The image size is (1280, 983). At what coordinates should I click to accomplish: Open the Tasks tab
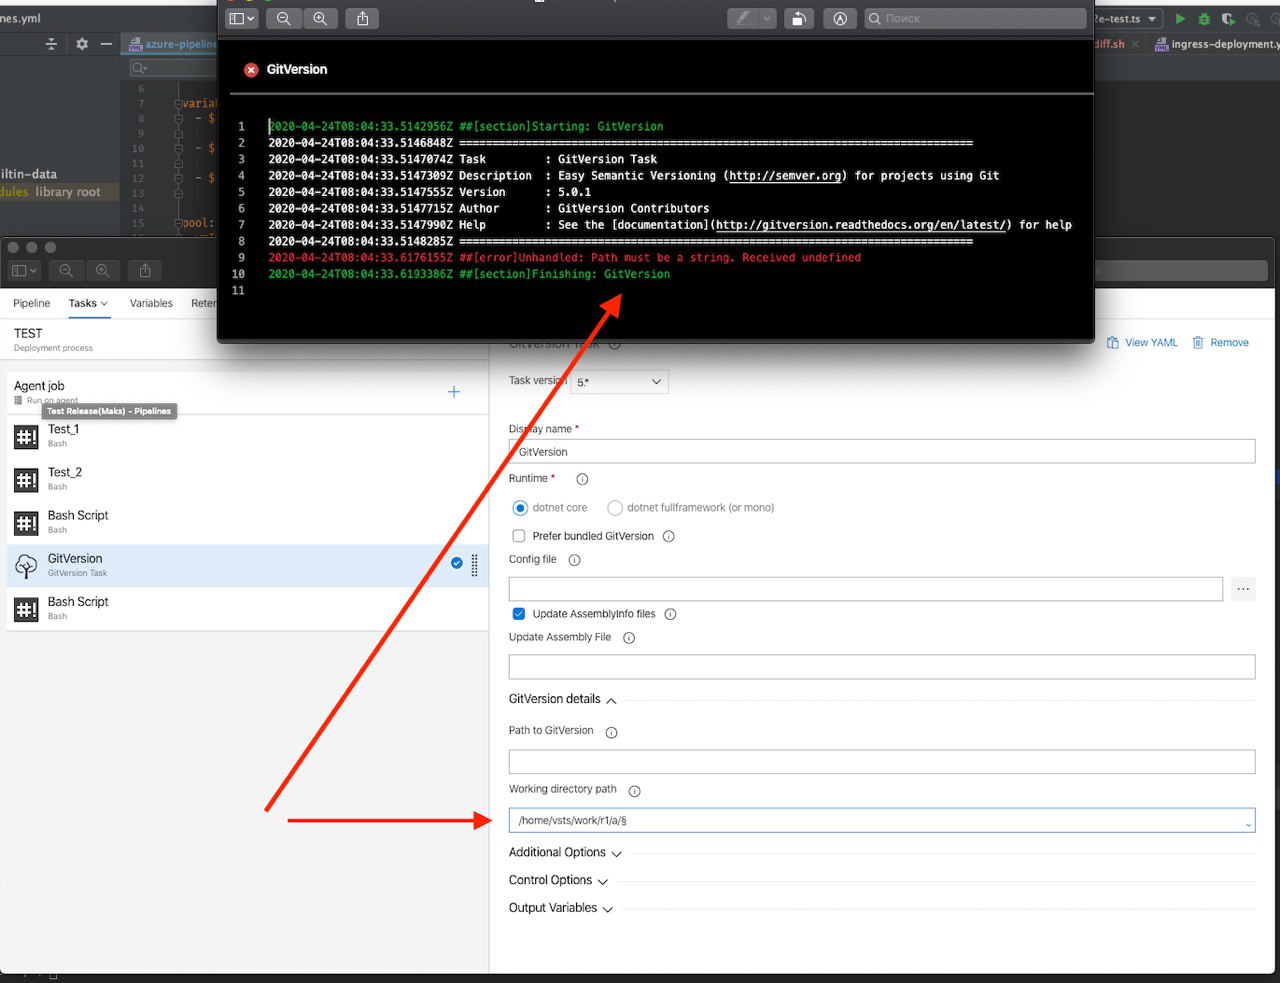click(88, 303)
